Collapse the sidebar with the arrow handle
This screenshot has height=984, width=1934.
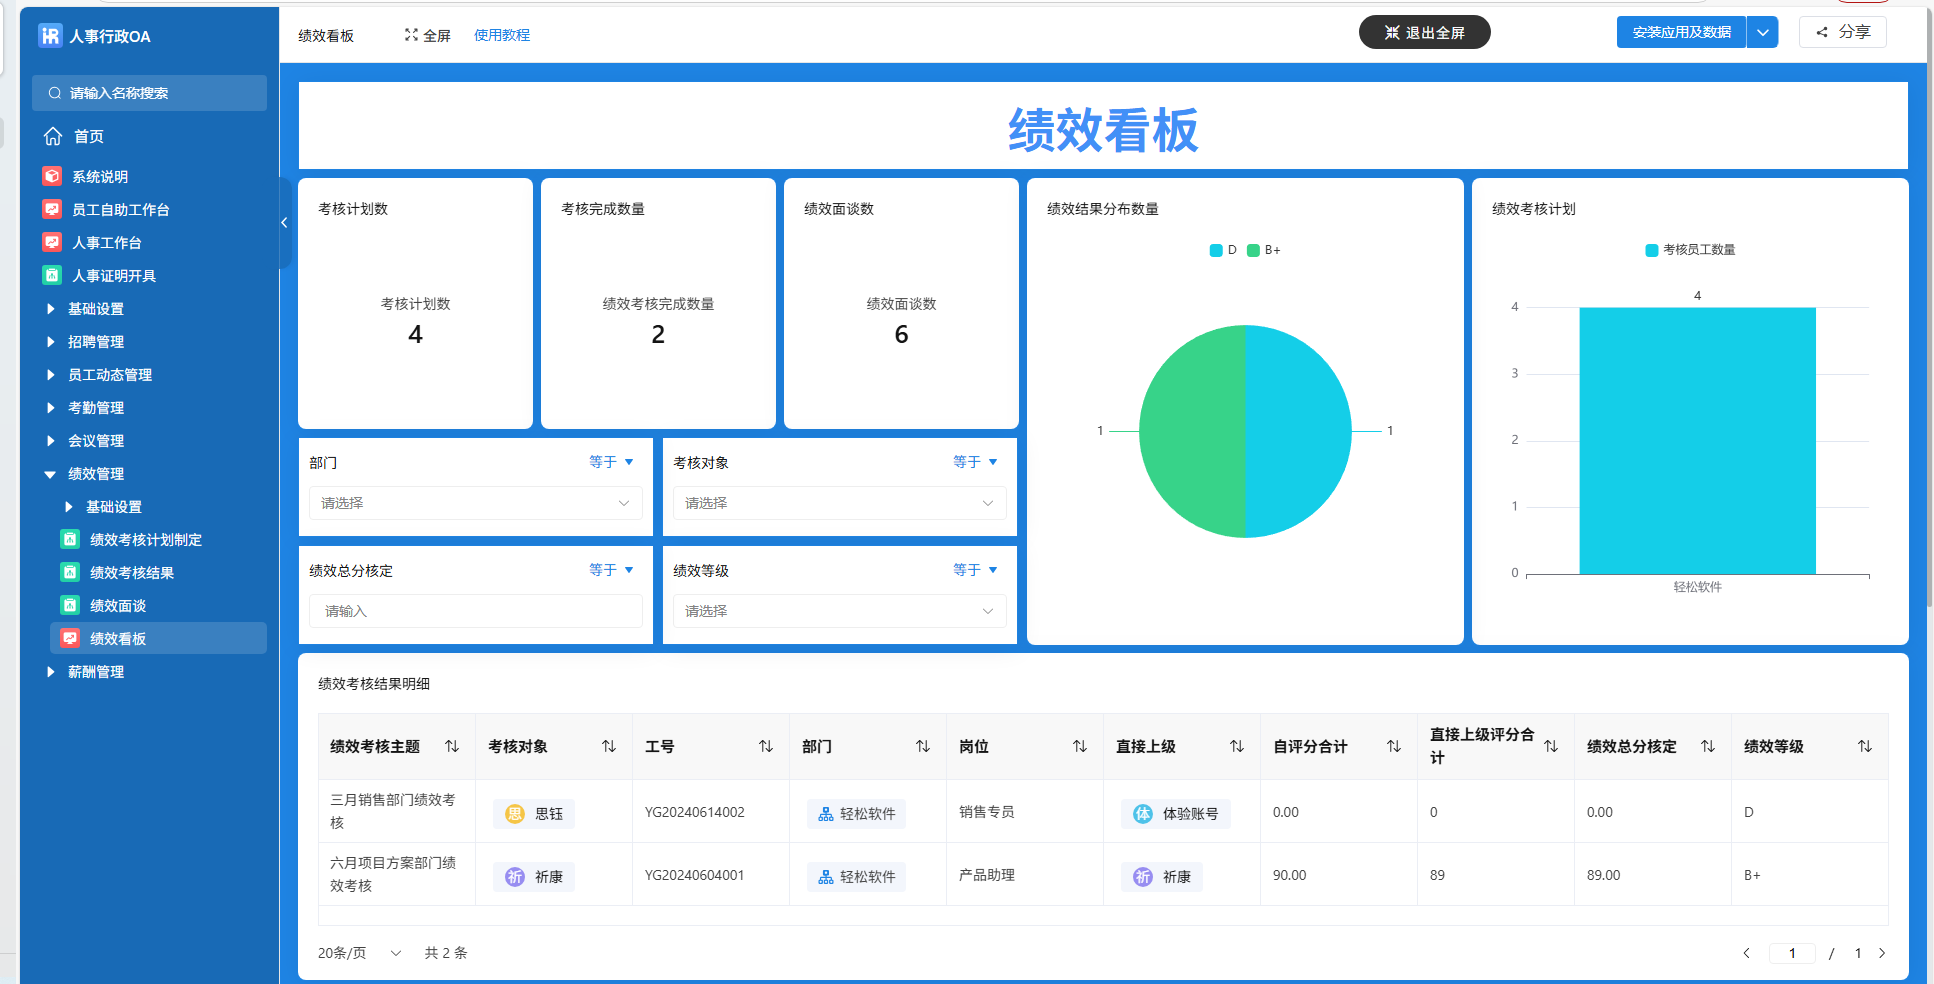(284, 223)
